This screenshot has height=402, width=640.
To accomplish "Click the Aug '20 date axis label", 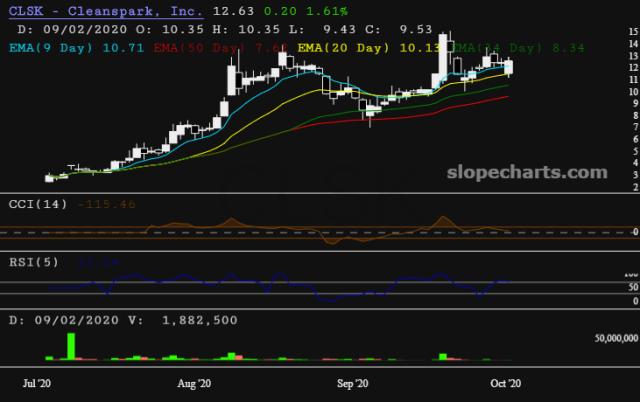I will pyautogui.click(x=194, y=383).
